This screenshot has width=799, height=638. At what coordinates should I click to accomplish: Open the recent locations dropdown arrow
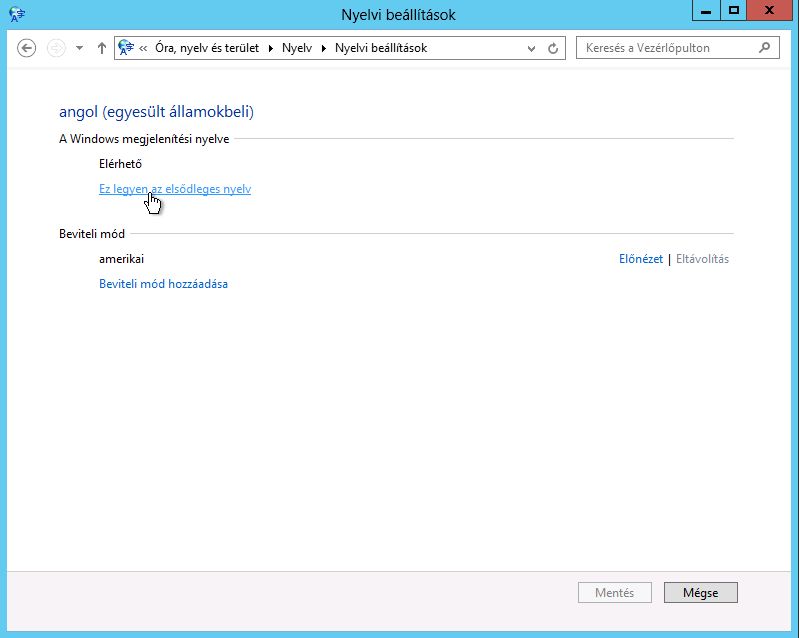[79, 48]
